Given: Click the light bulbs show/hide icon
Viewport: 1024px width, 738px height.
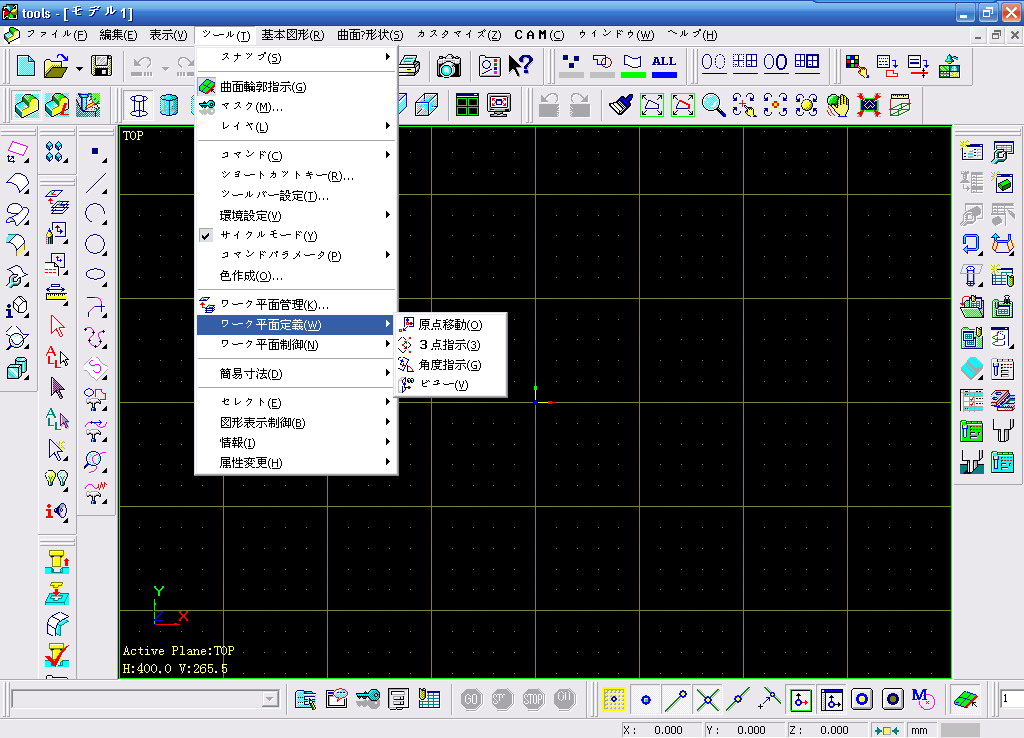Looking at the screenshot, I should point(57,479).
